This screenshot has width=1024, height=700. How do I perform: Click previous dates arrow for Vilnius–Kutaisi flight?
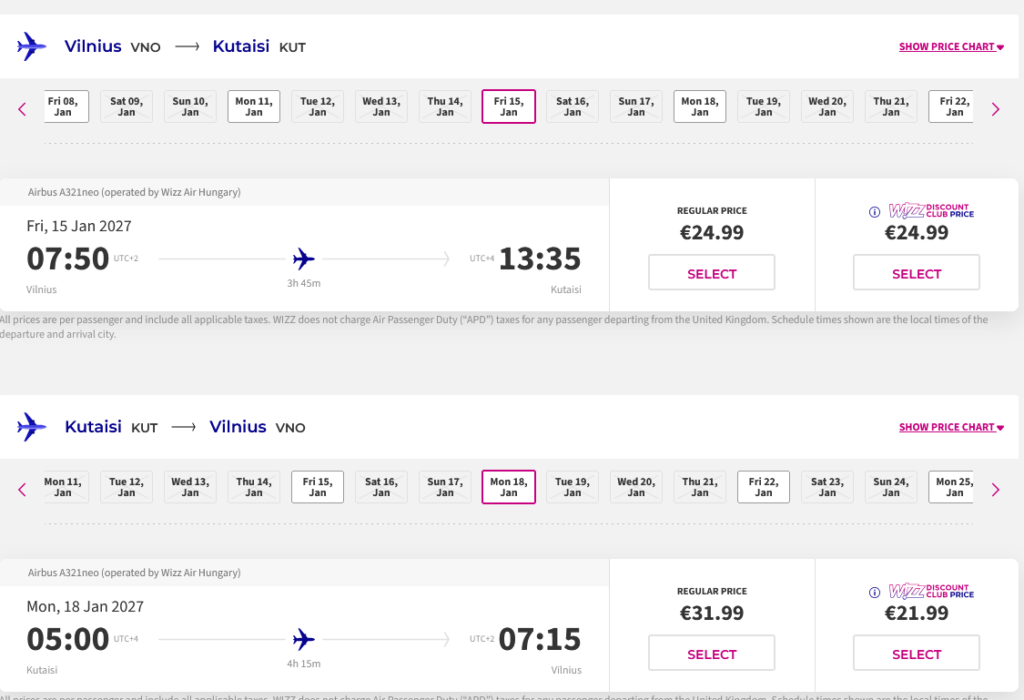(x=22, y=109)
